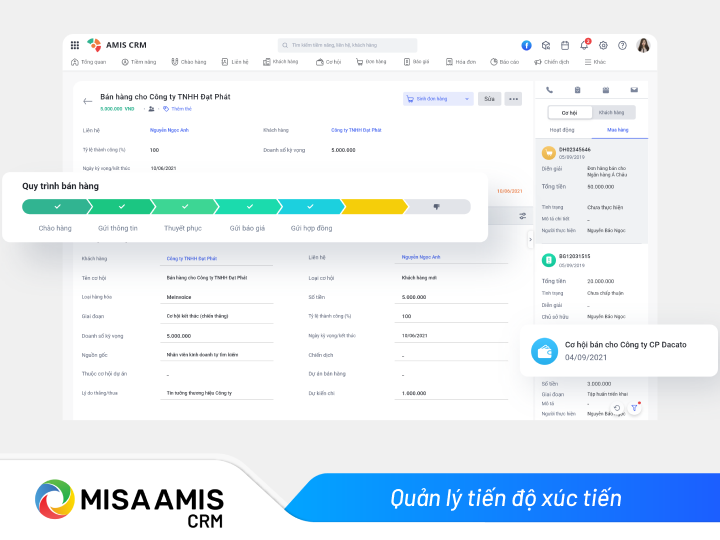Open the calendar icon in top bar
Screen dimensions: 720x540
(565, 45)
